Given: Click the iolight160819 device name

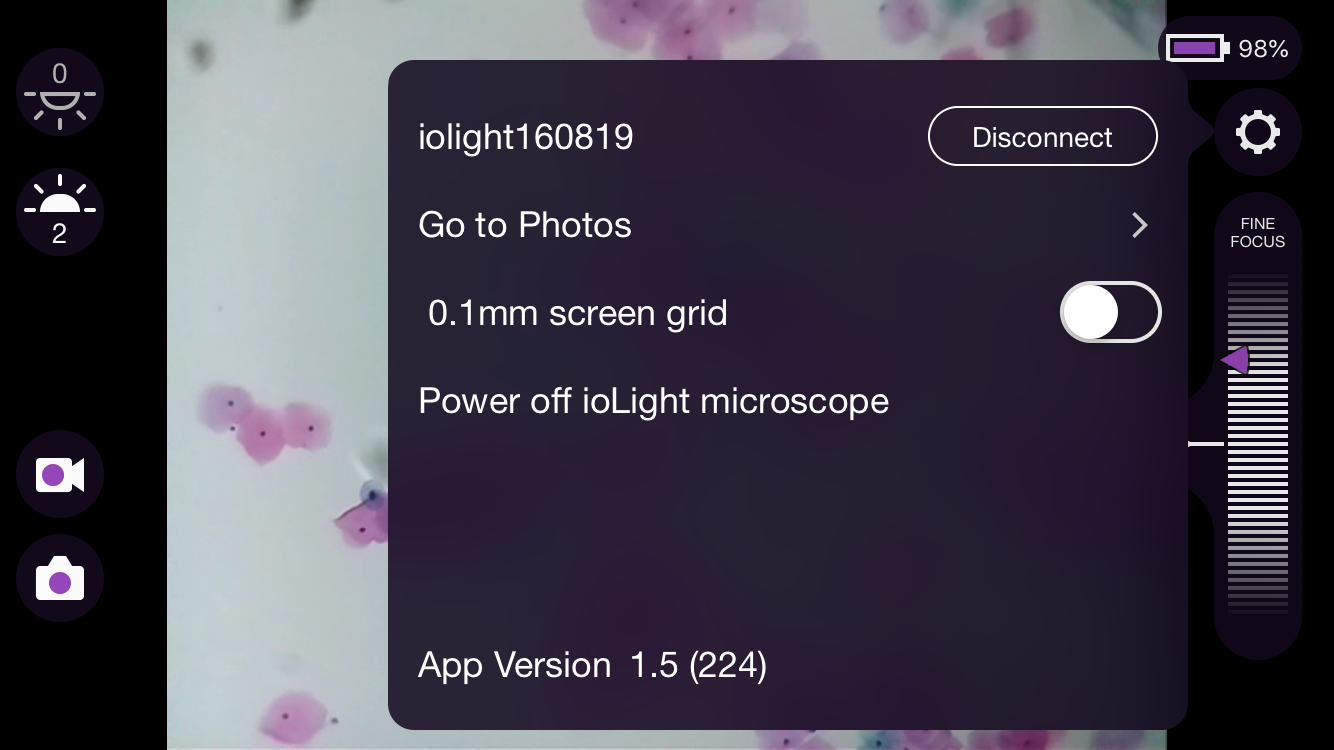Looking at the screenshot, I should [526, 136].
